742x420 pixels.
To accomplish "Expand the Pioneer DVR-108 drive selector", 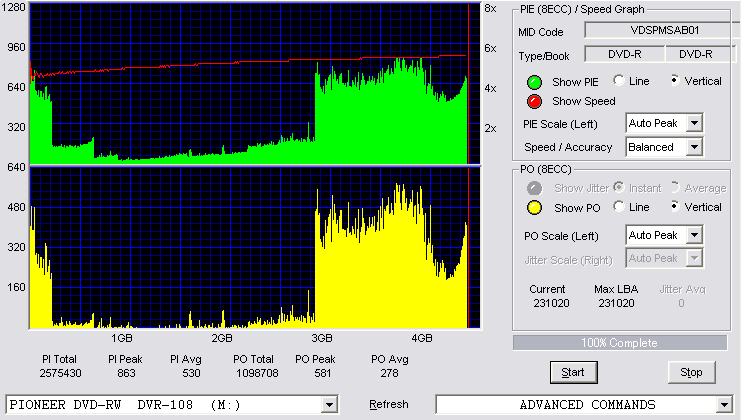I will point(329,405).
